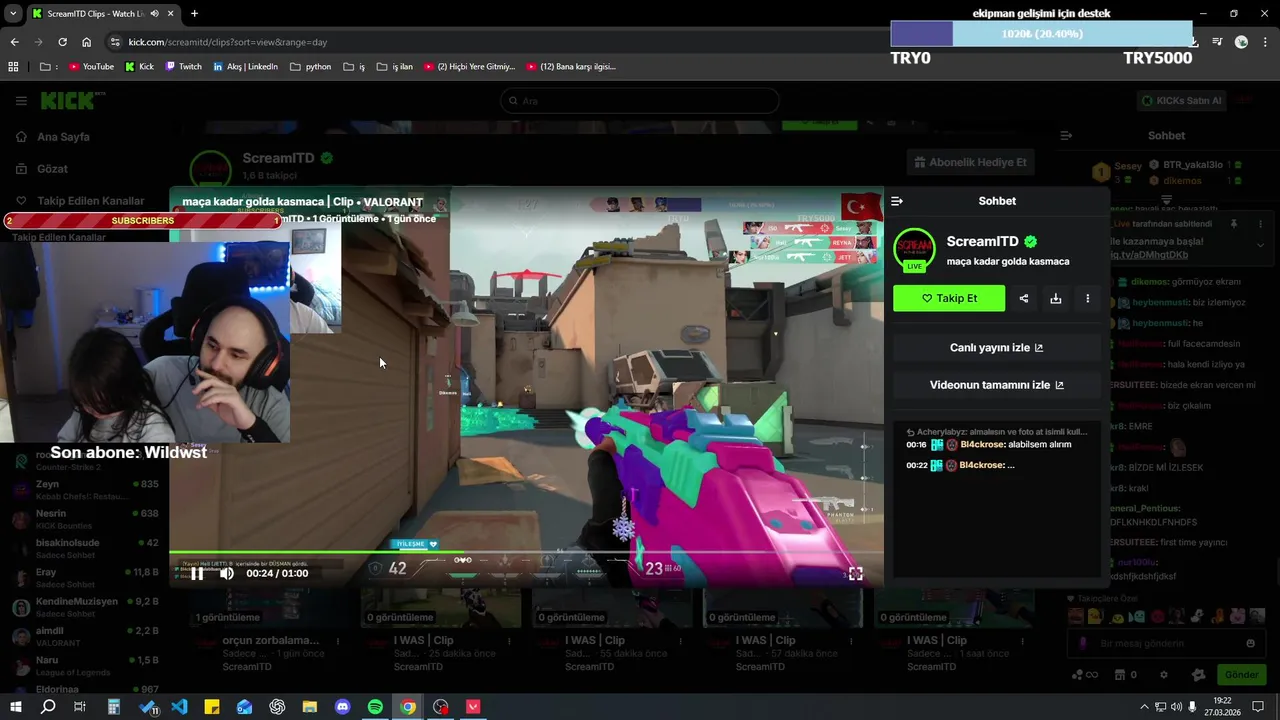Close the ScreamITD Clips browser tab
The width and height of the screenshot is (1280, 720).
[x=171, y=14]
